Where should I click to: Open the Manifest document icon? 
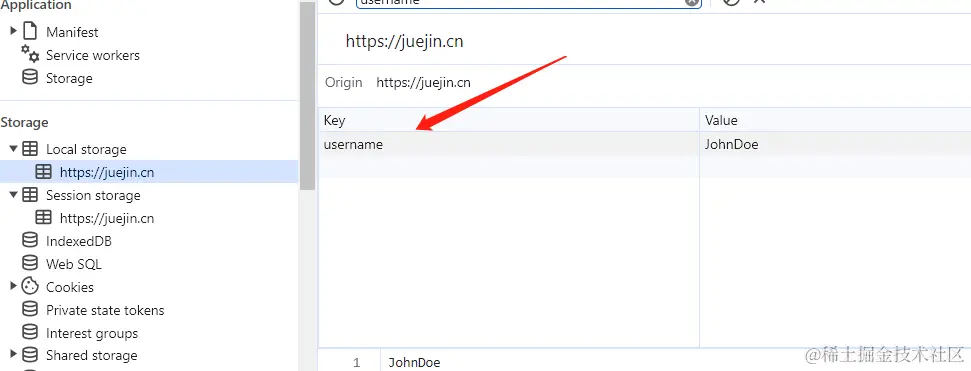(30, 31)
